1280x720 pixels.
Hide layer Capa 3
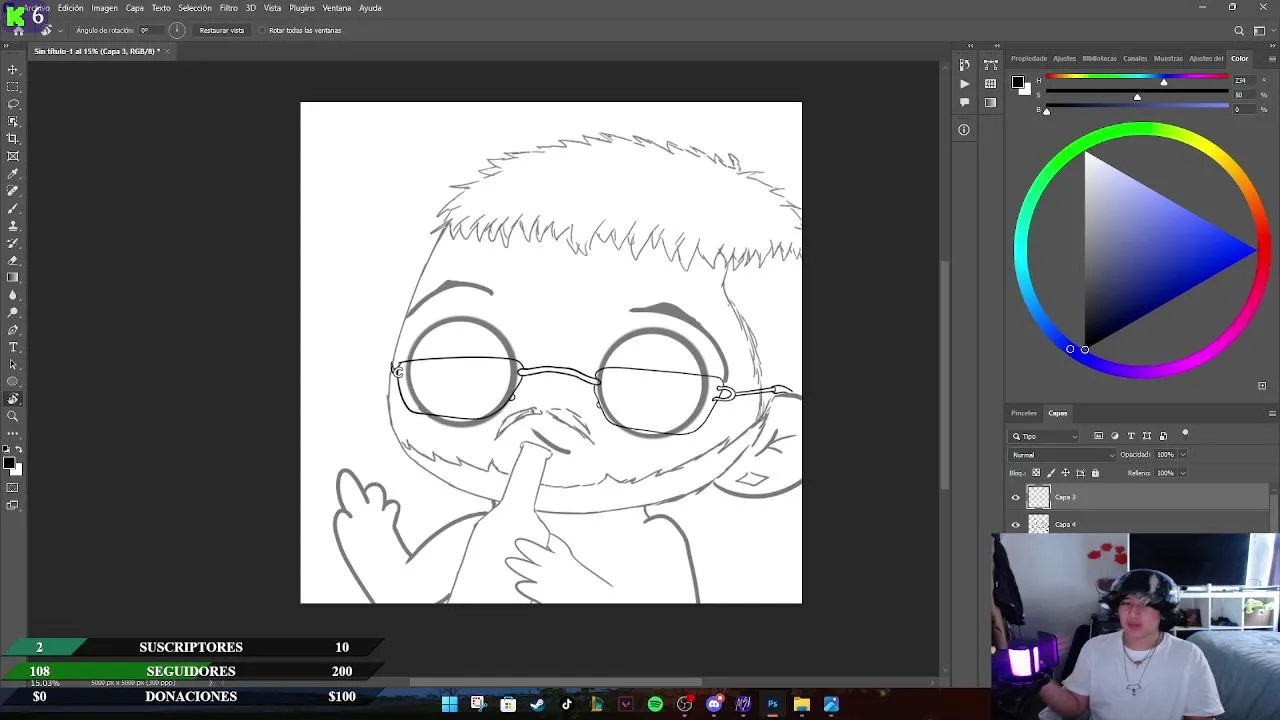tap(1016, 497)
